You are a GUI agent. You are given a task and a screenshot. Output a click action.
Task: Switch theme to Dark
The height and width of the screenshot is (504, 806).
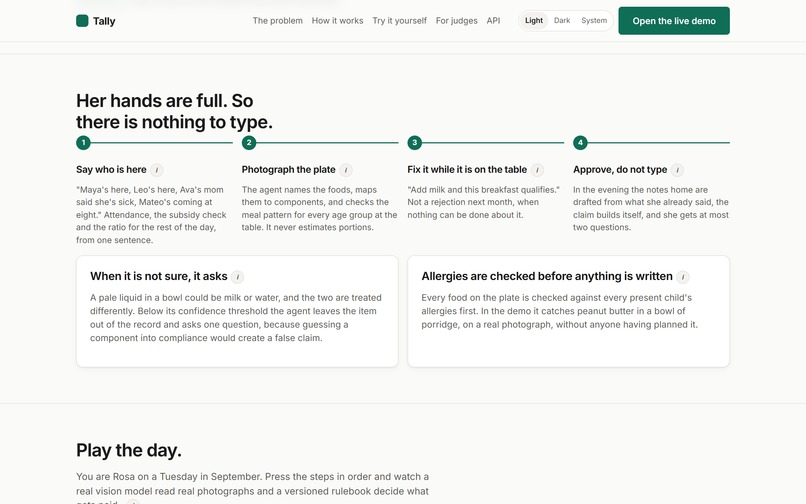(x=562, y=21)
